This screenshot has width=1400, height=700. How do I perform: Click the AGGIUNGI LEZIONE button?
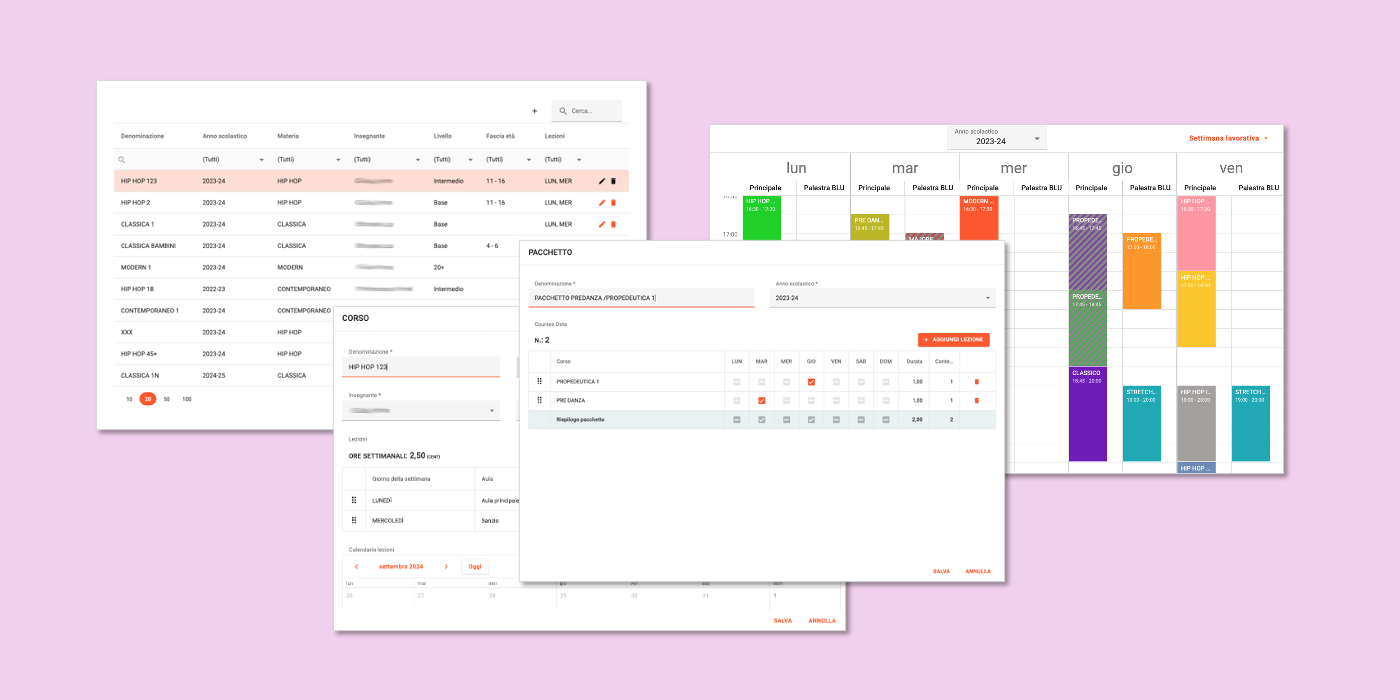[953, 340]
